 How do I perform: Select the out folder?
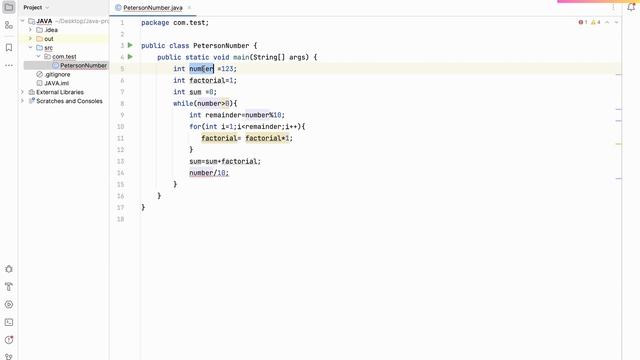(x=49, y=39)
